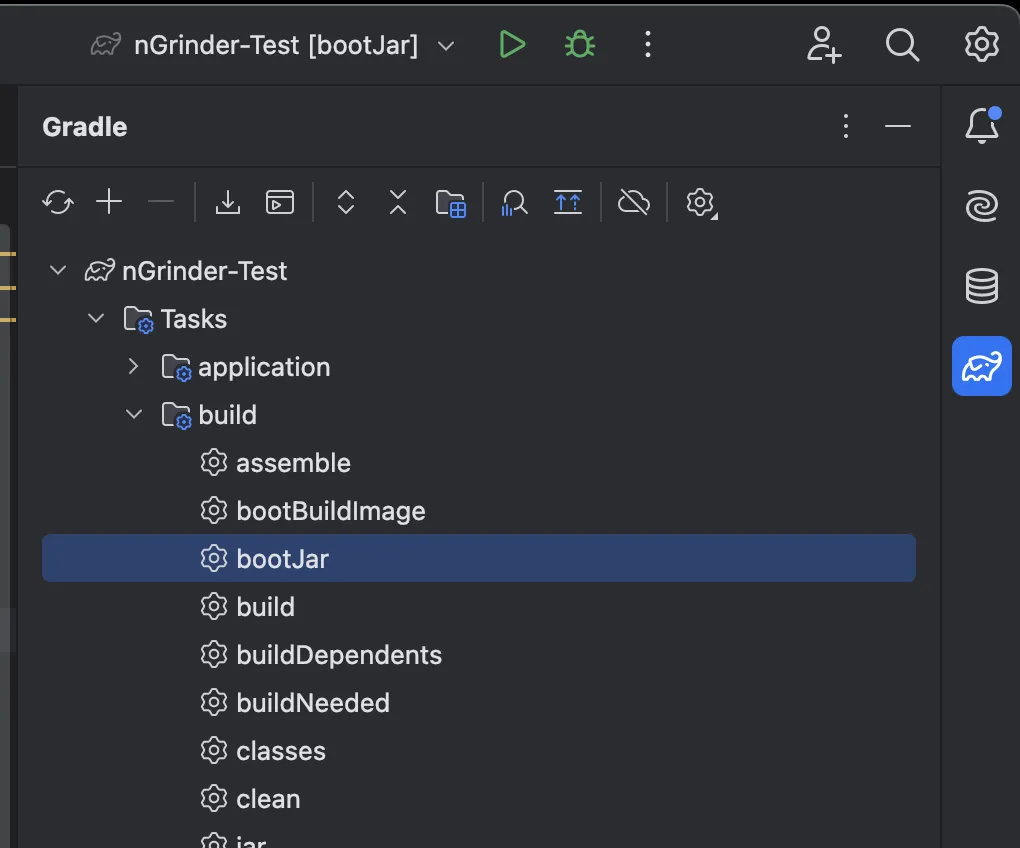The width and height of the screenshot is (1020, 848).
Task: Select the classes task
Action: 479,751
